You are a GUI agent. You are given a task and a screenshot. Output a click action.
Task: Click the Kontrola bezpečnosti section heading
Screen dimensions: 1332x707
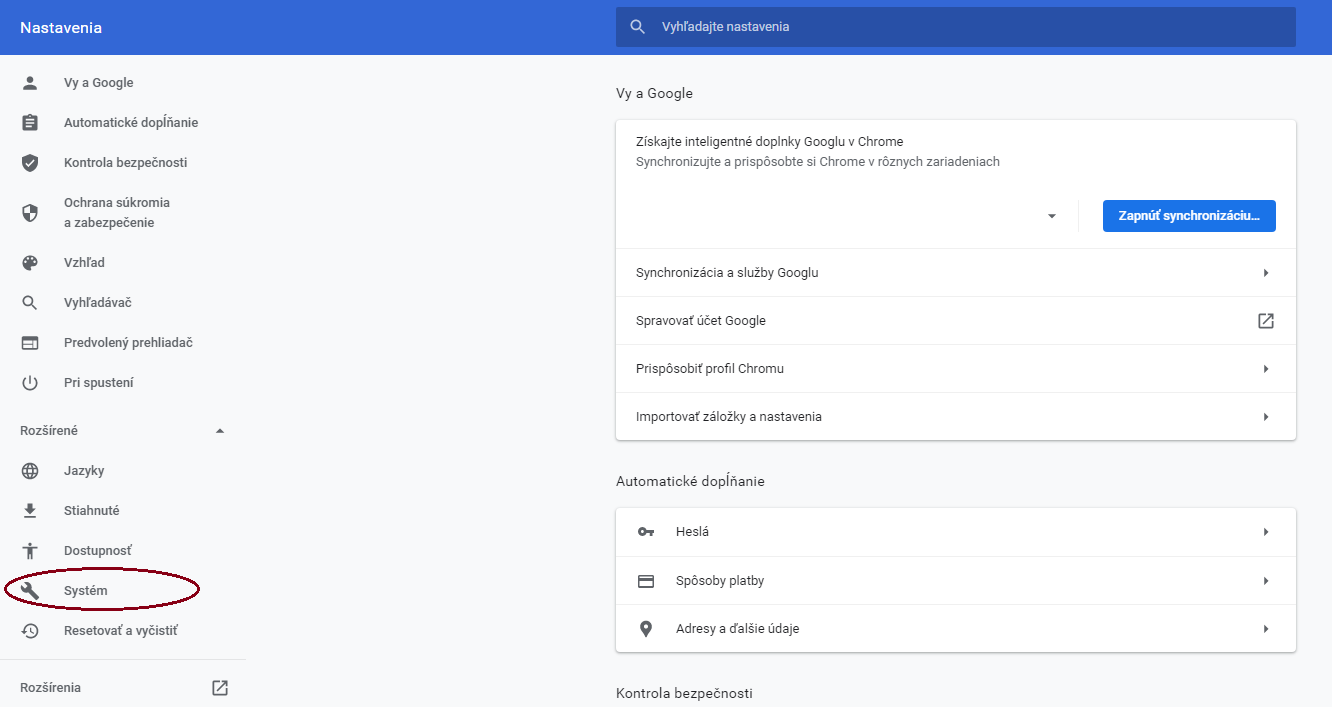pyautogui.click(x=684, y=693)
